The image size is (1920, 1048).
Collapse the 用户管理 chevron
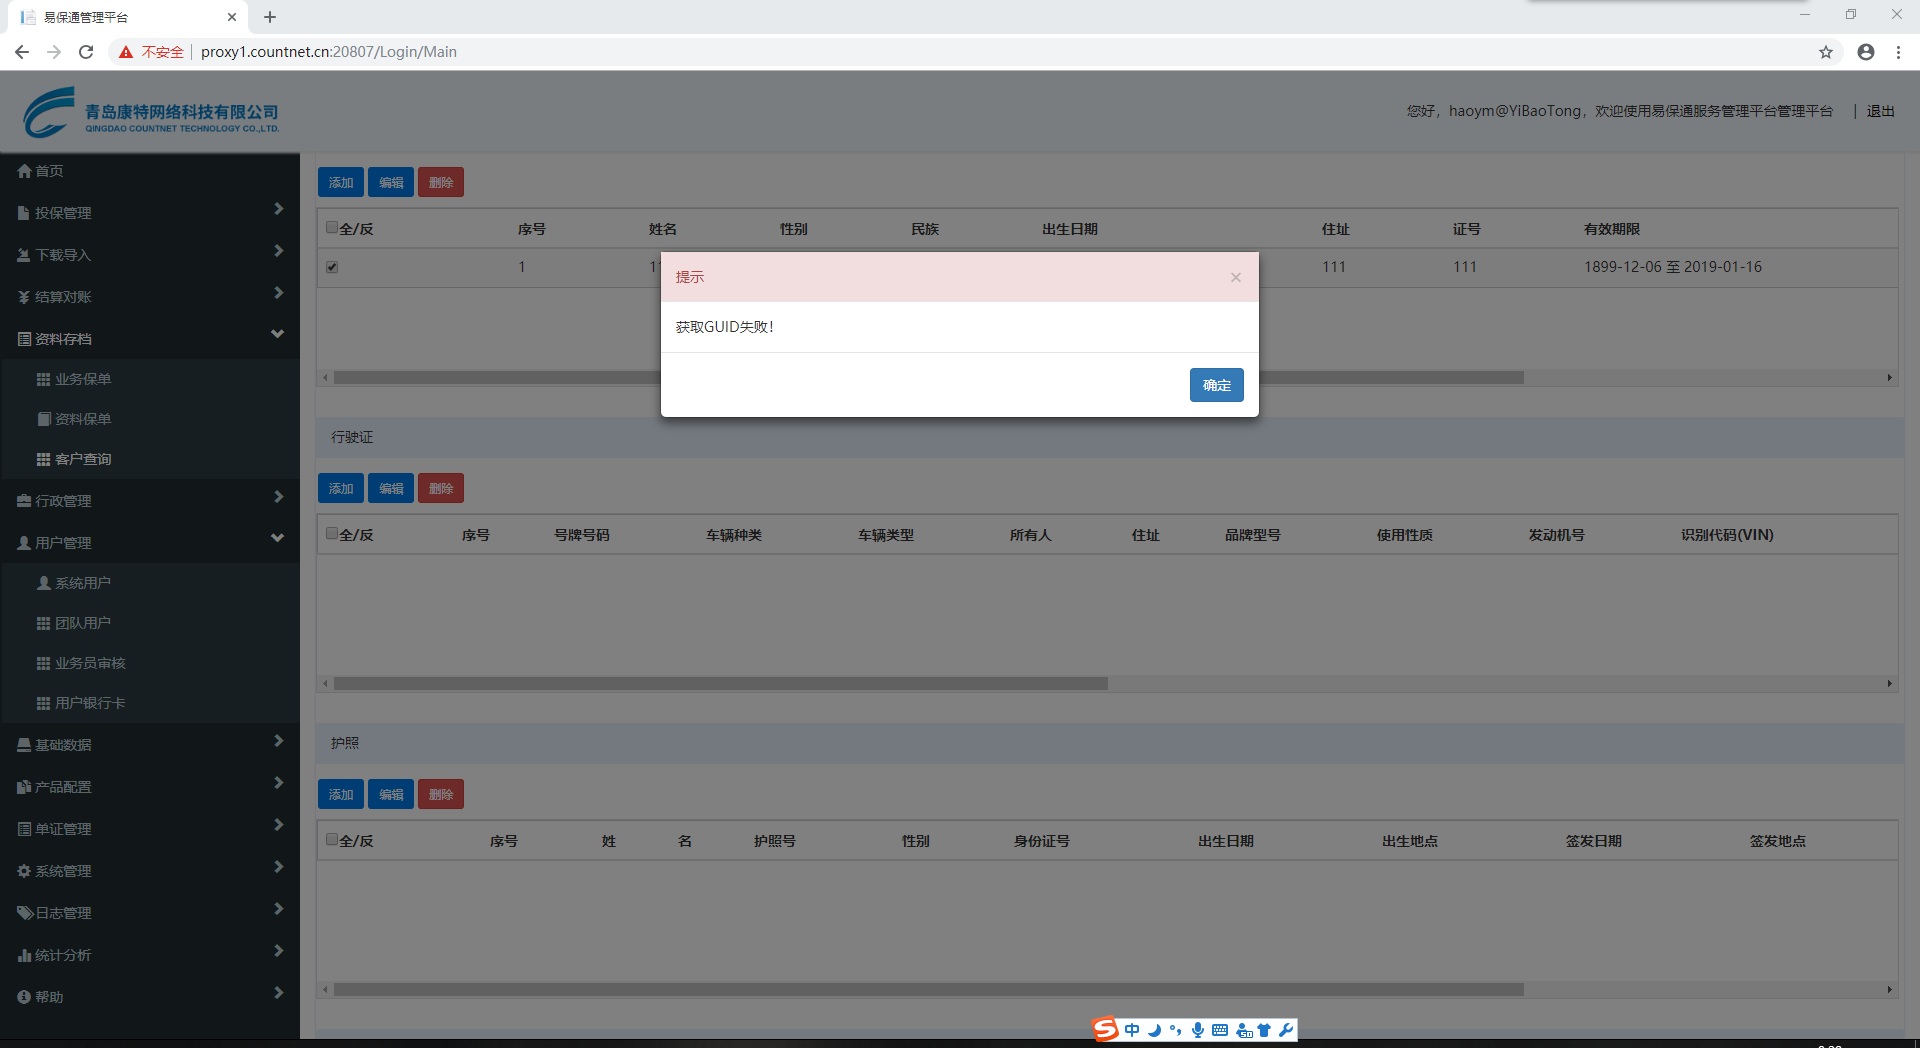(x=278, y=538)
